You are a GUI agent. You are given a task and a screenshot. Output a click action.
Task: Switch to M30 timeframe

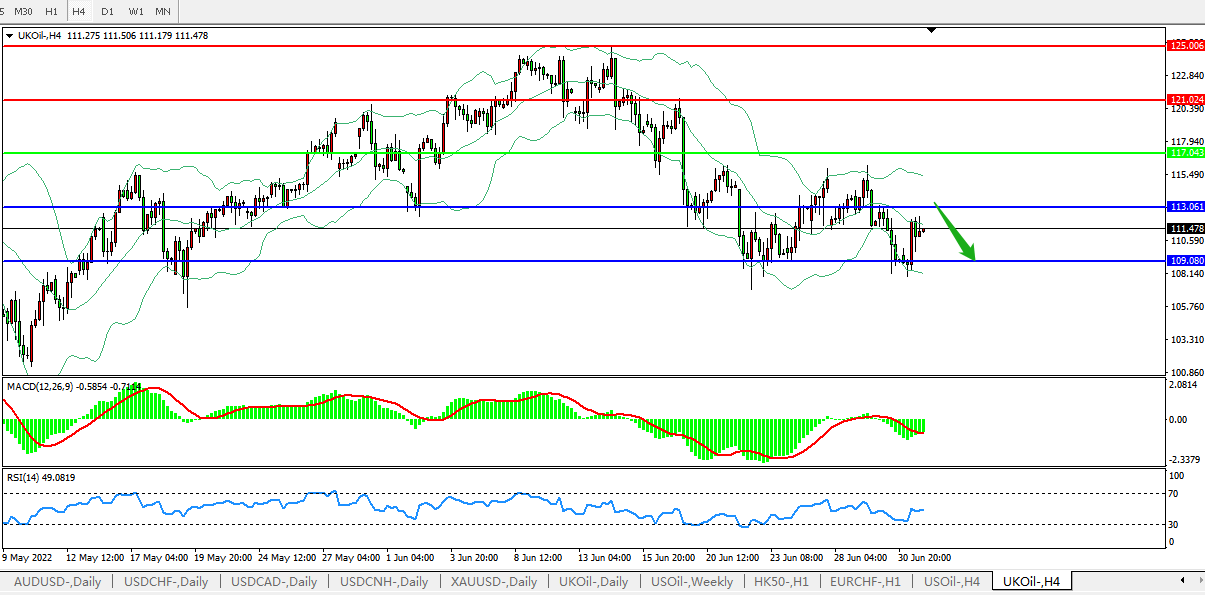[x=24, y=11]
